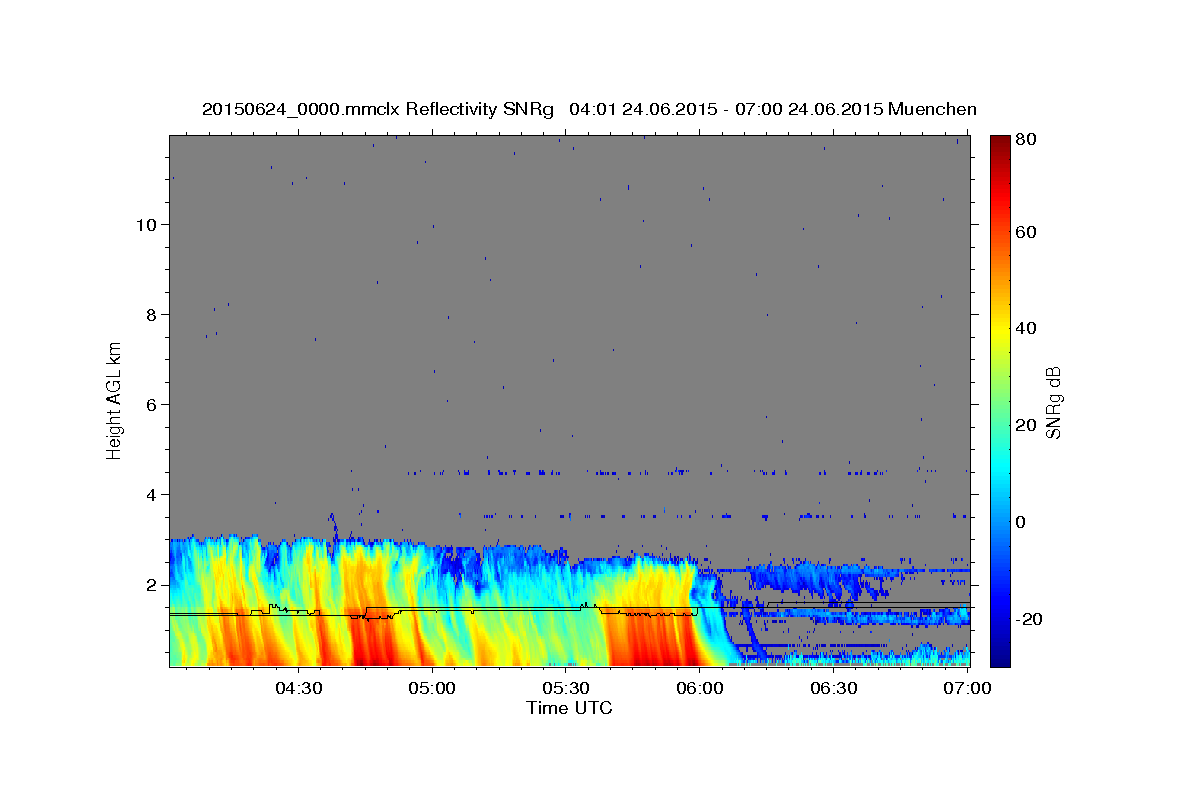The width and height of the screenshot is (1200, 800).
Task: Click the red high-reflectivity band near 05:45
Action: click(x=648, y=640)
